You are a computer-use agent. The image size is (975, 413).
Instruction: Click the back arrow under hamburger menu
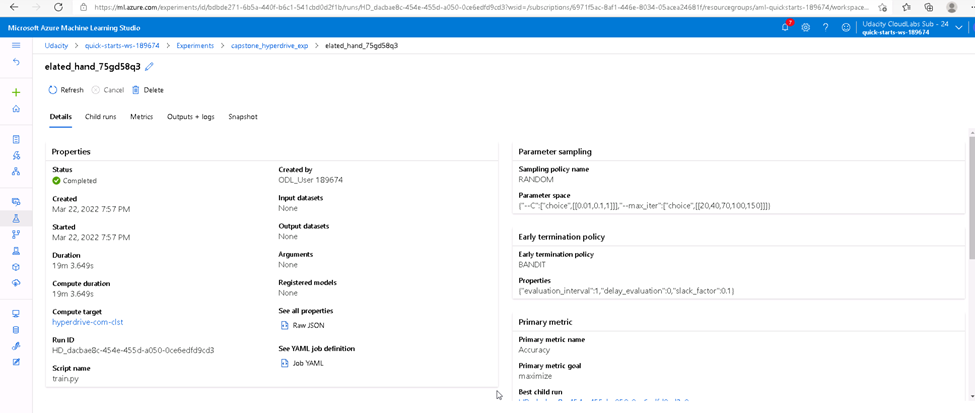(x=16, y=62)
